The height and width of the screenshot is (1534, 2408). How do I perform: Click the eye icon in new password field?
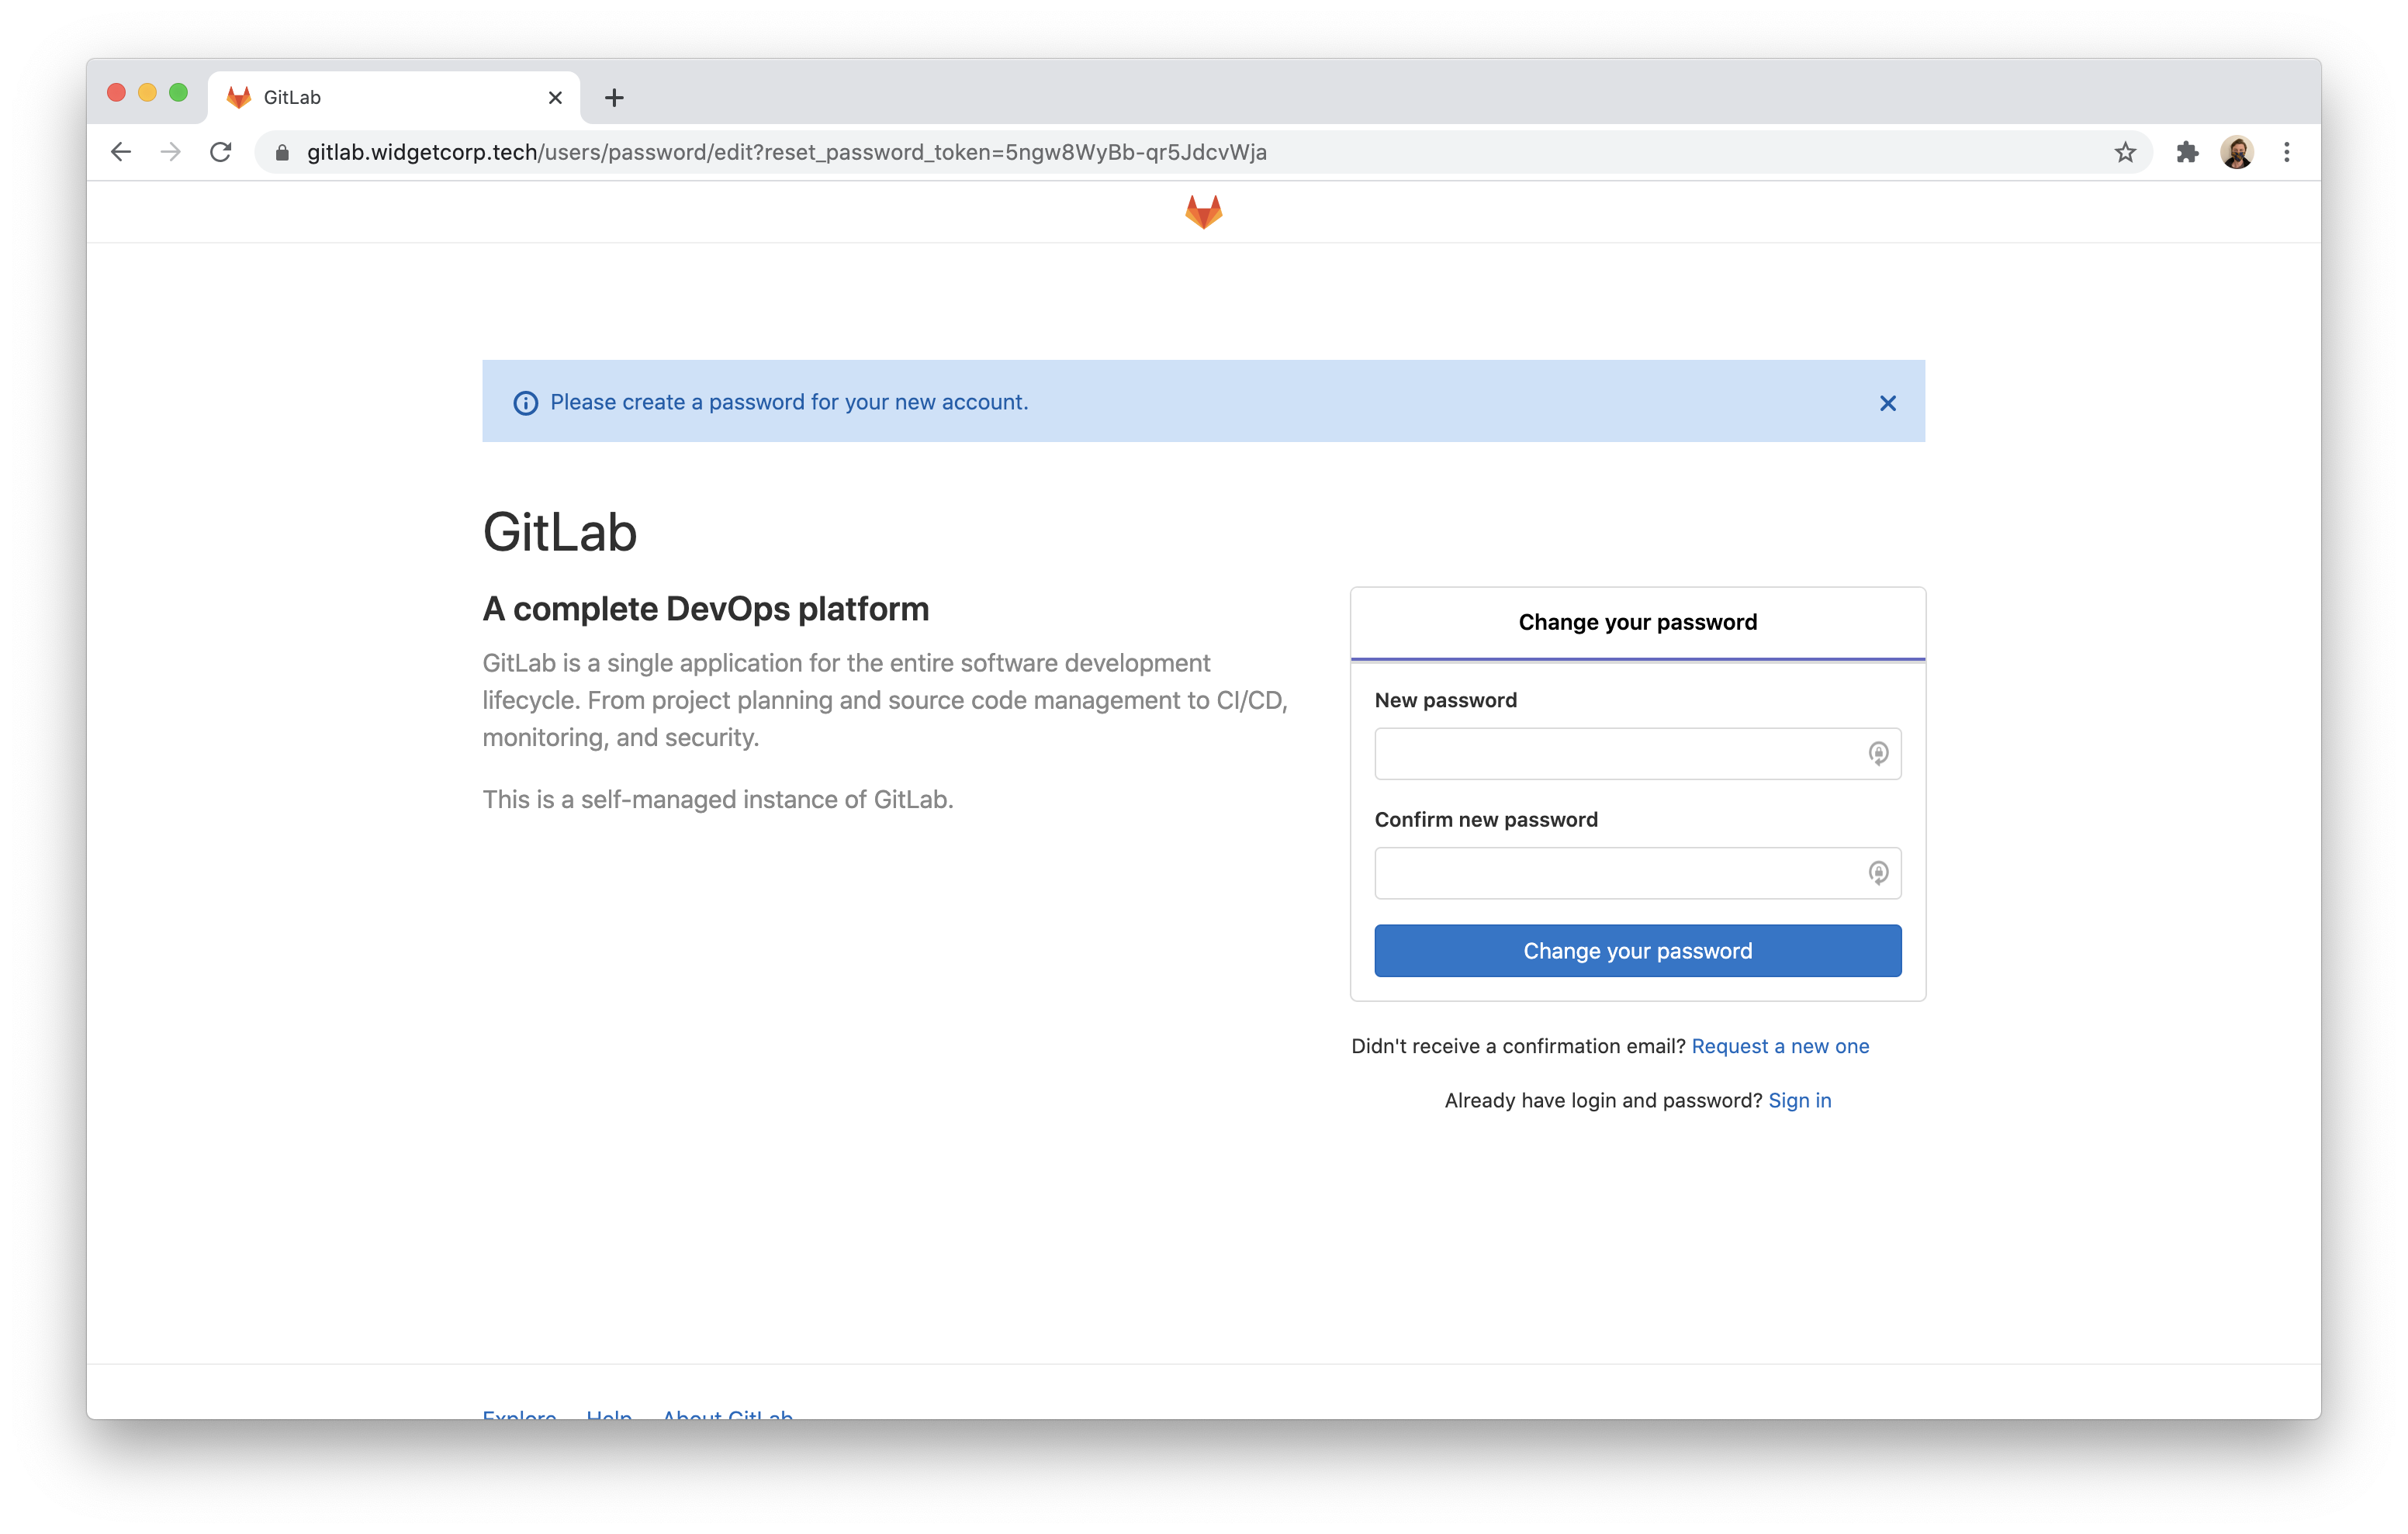[1876, 753]
